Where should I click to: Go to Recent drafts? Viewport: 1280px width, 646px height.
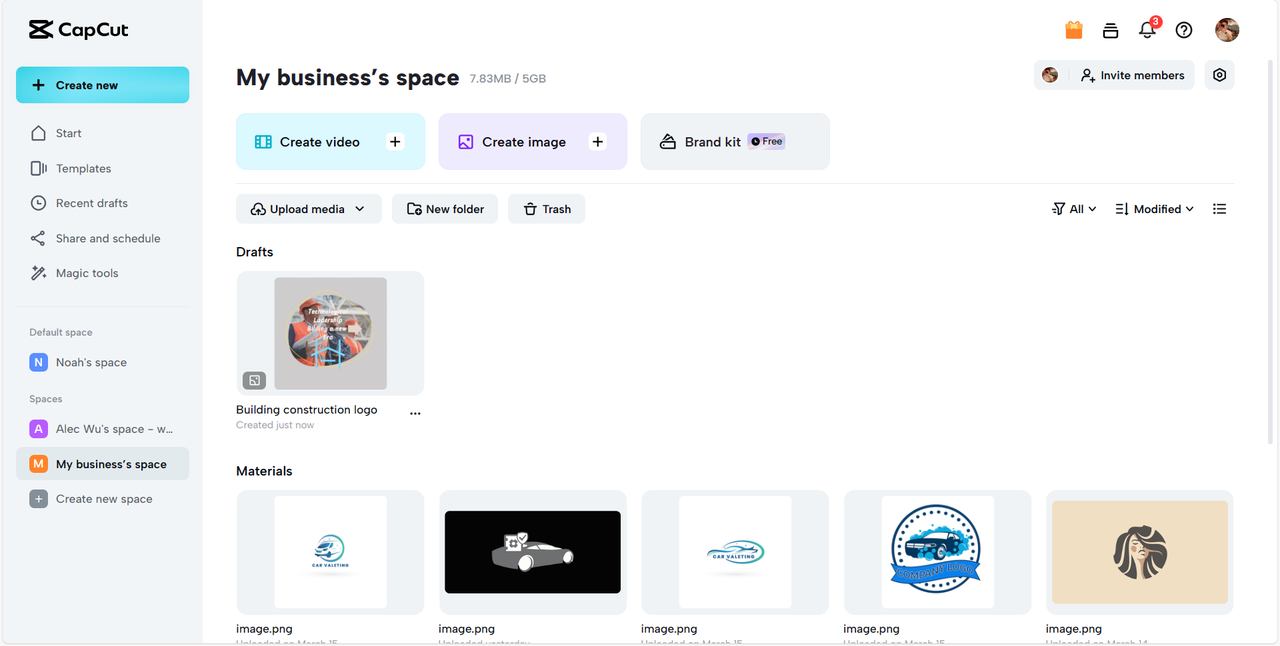tap(102, 203)
